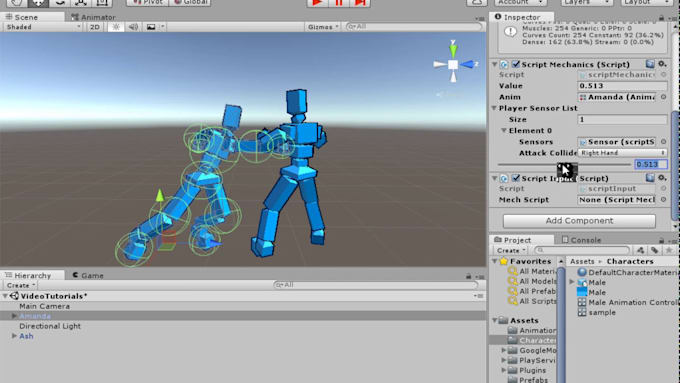Toggle Pivot handle position button
Image resolution: width=680 pixels, height=383 pixels.
tap(147, 3)
